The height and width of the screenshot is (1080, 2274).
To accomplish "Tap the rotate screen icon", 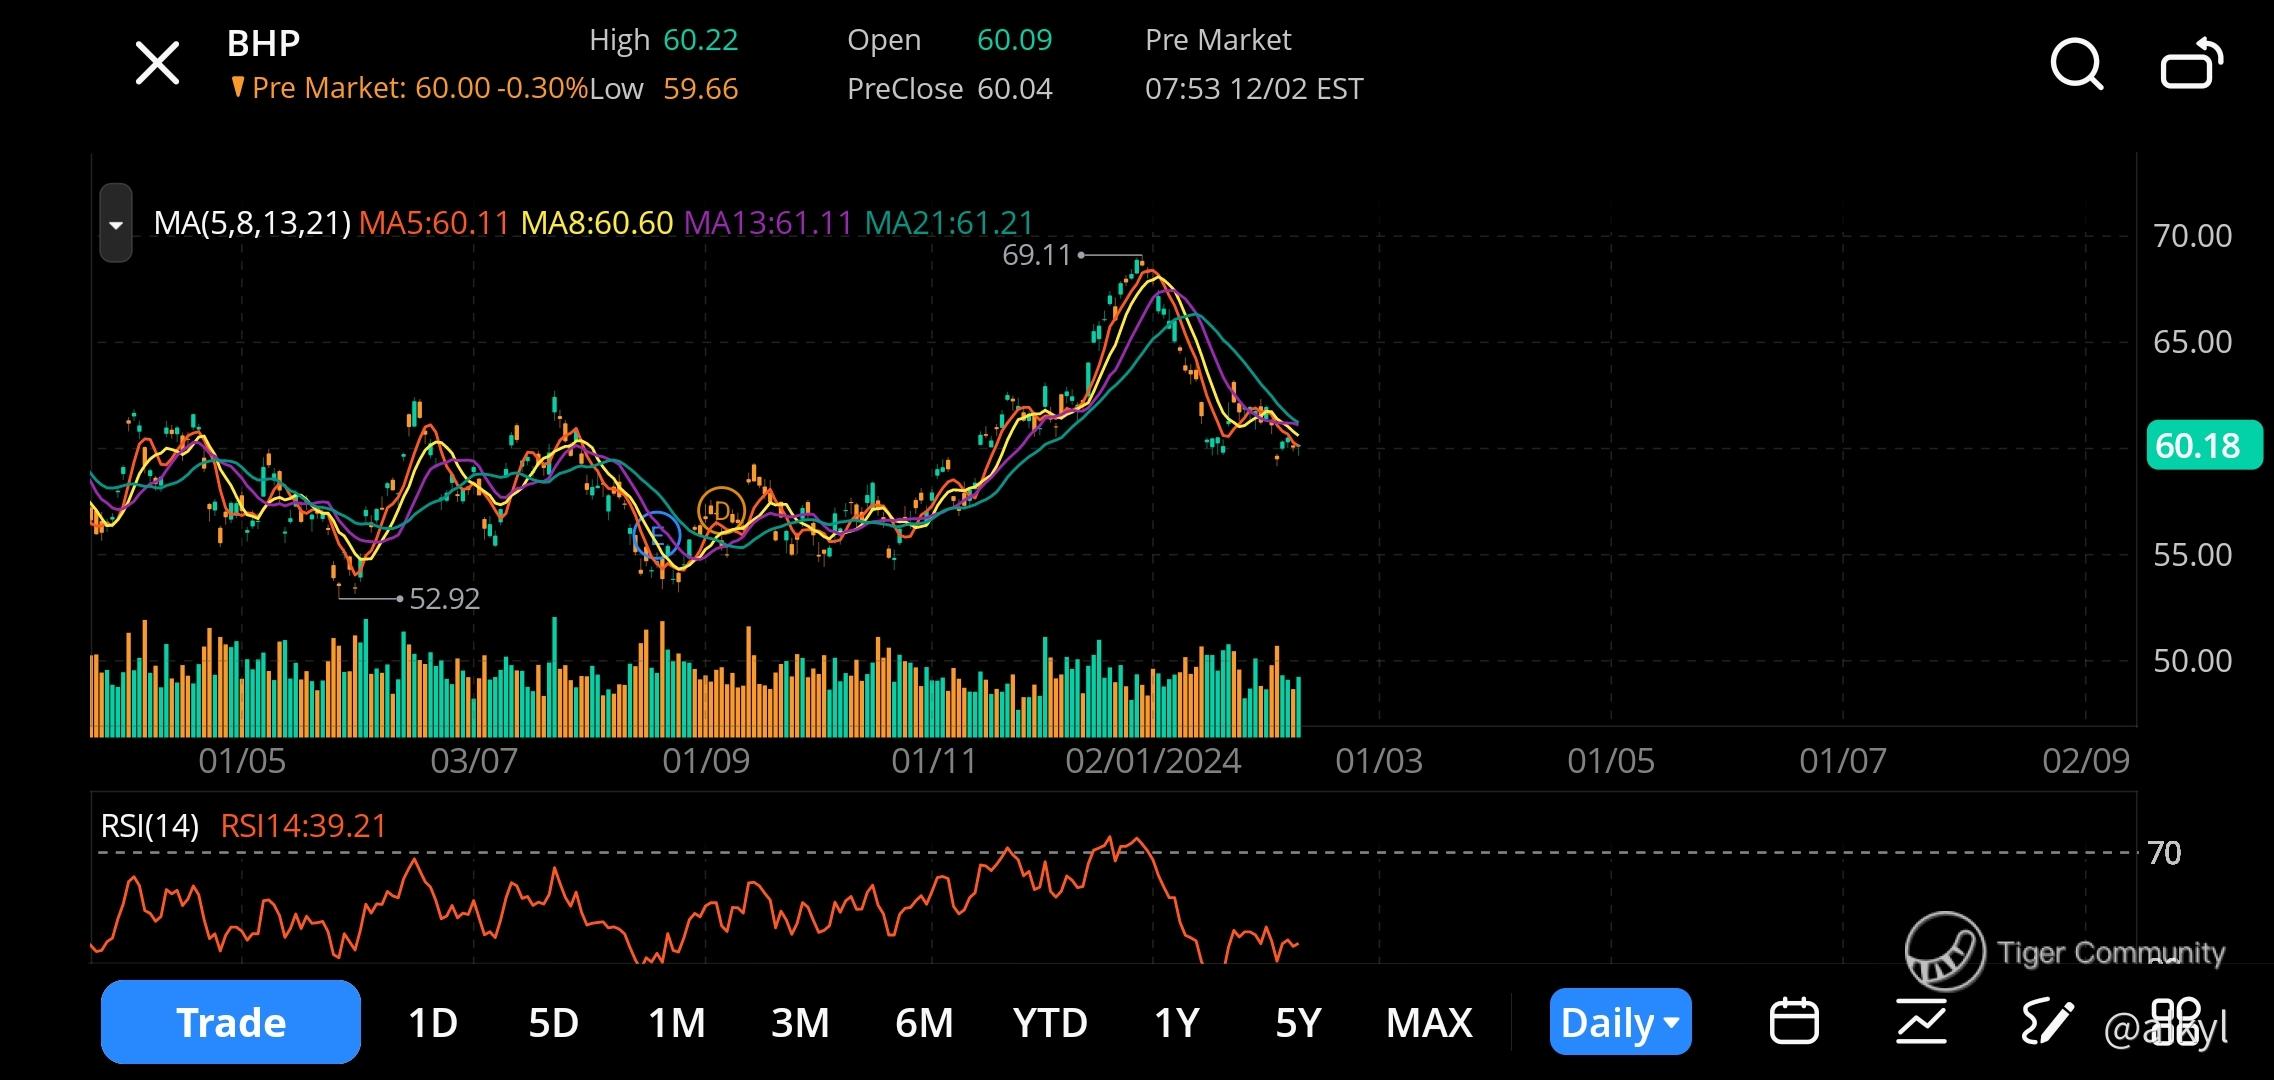I will [x=2191, y=65].
